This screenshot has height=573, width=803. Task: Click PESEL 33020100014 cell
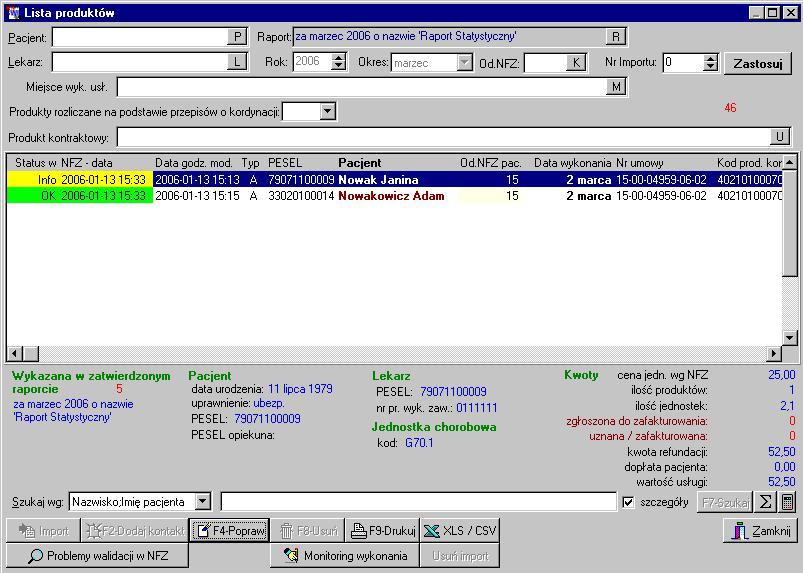(x=301, y=196)
